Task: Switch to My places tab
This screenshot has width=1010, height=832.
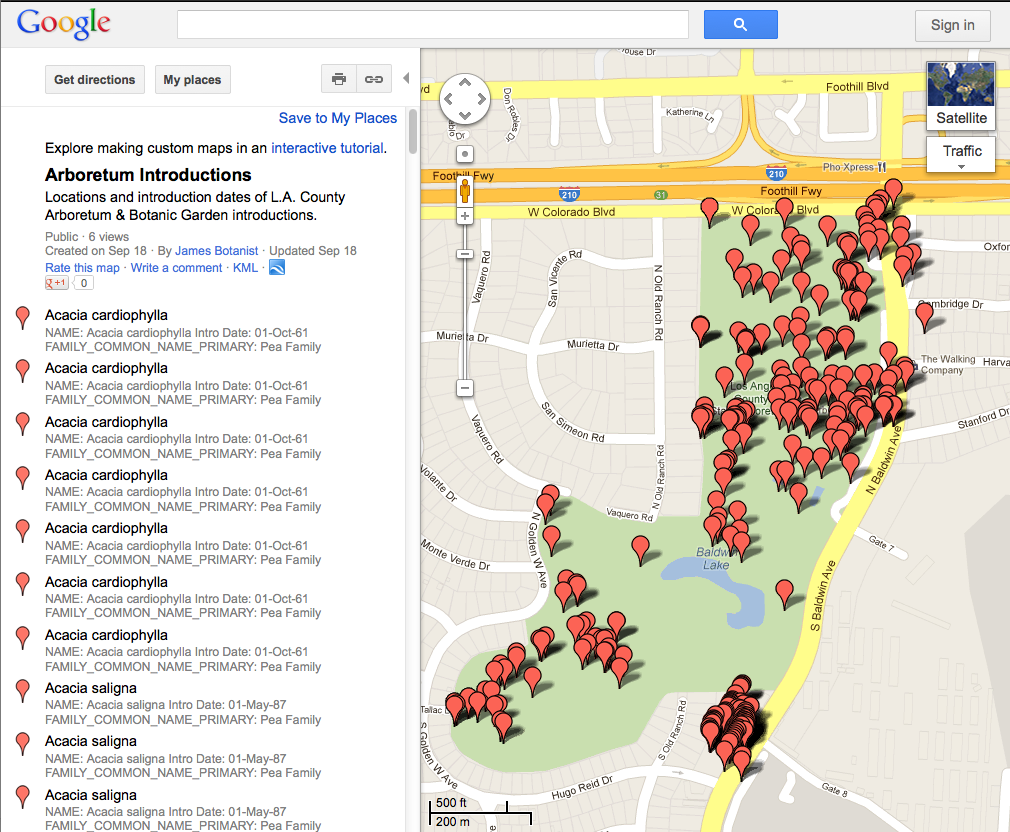Action: point(192,80)
